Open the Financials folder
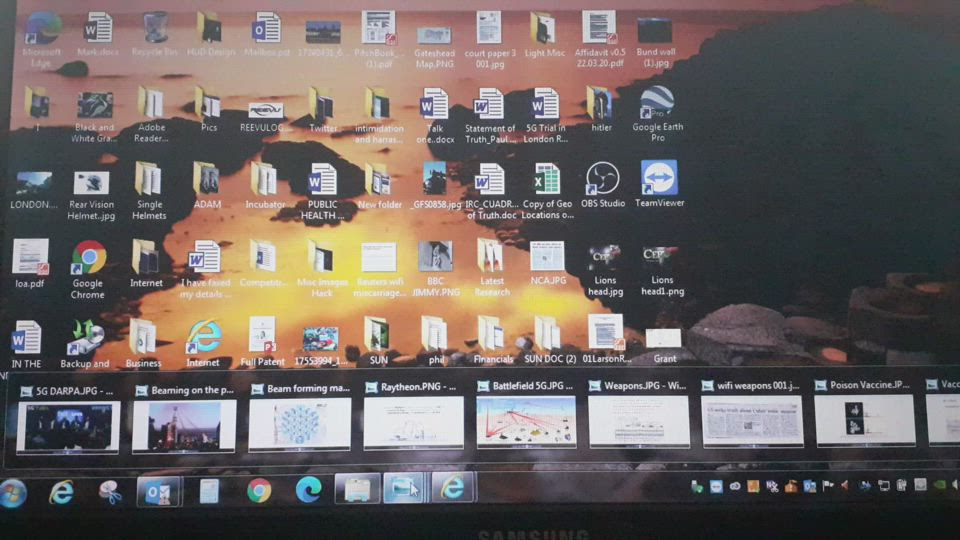 (x=491, y=334)
